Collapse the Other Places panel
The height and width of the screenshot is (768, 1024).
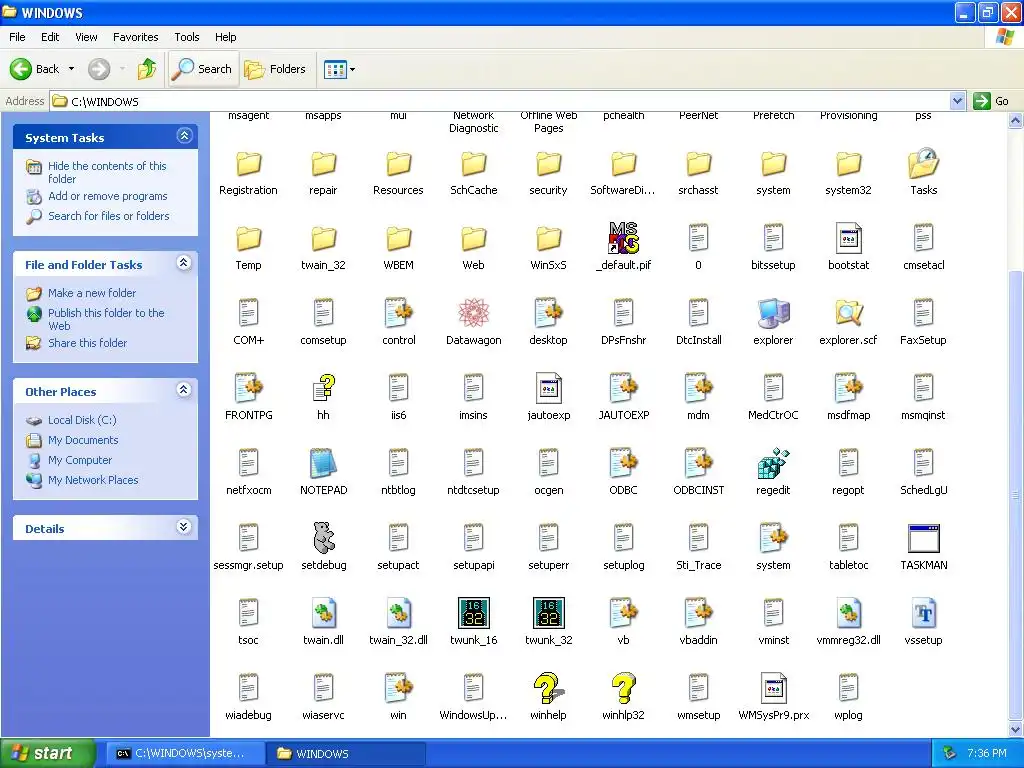[184, 390]
